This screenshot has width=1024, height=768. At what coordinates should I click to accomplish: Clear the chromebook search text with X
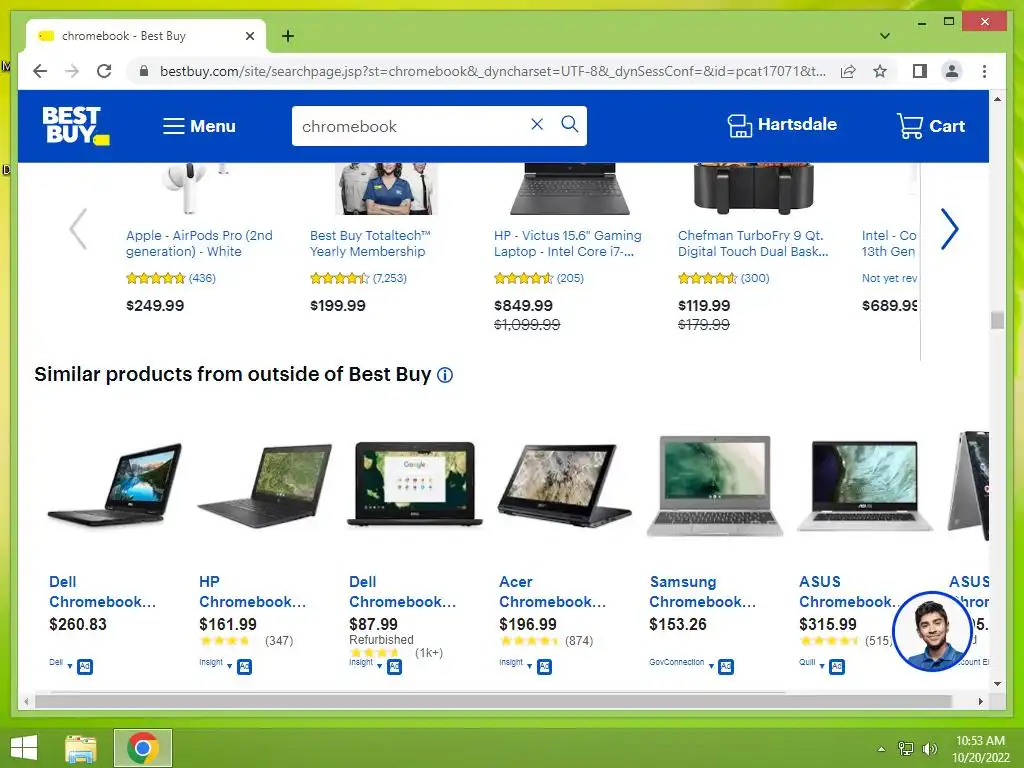click(x=537, y=124)
